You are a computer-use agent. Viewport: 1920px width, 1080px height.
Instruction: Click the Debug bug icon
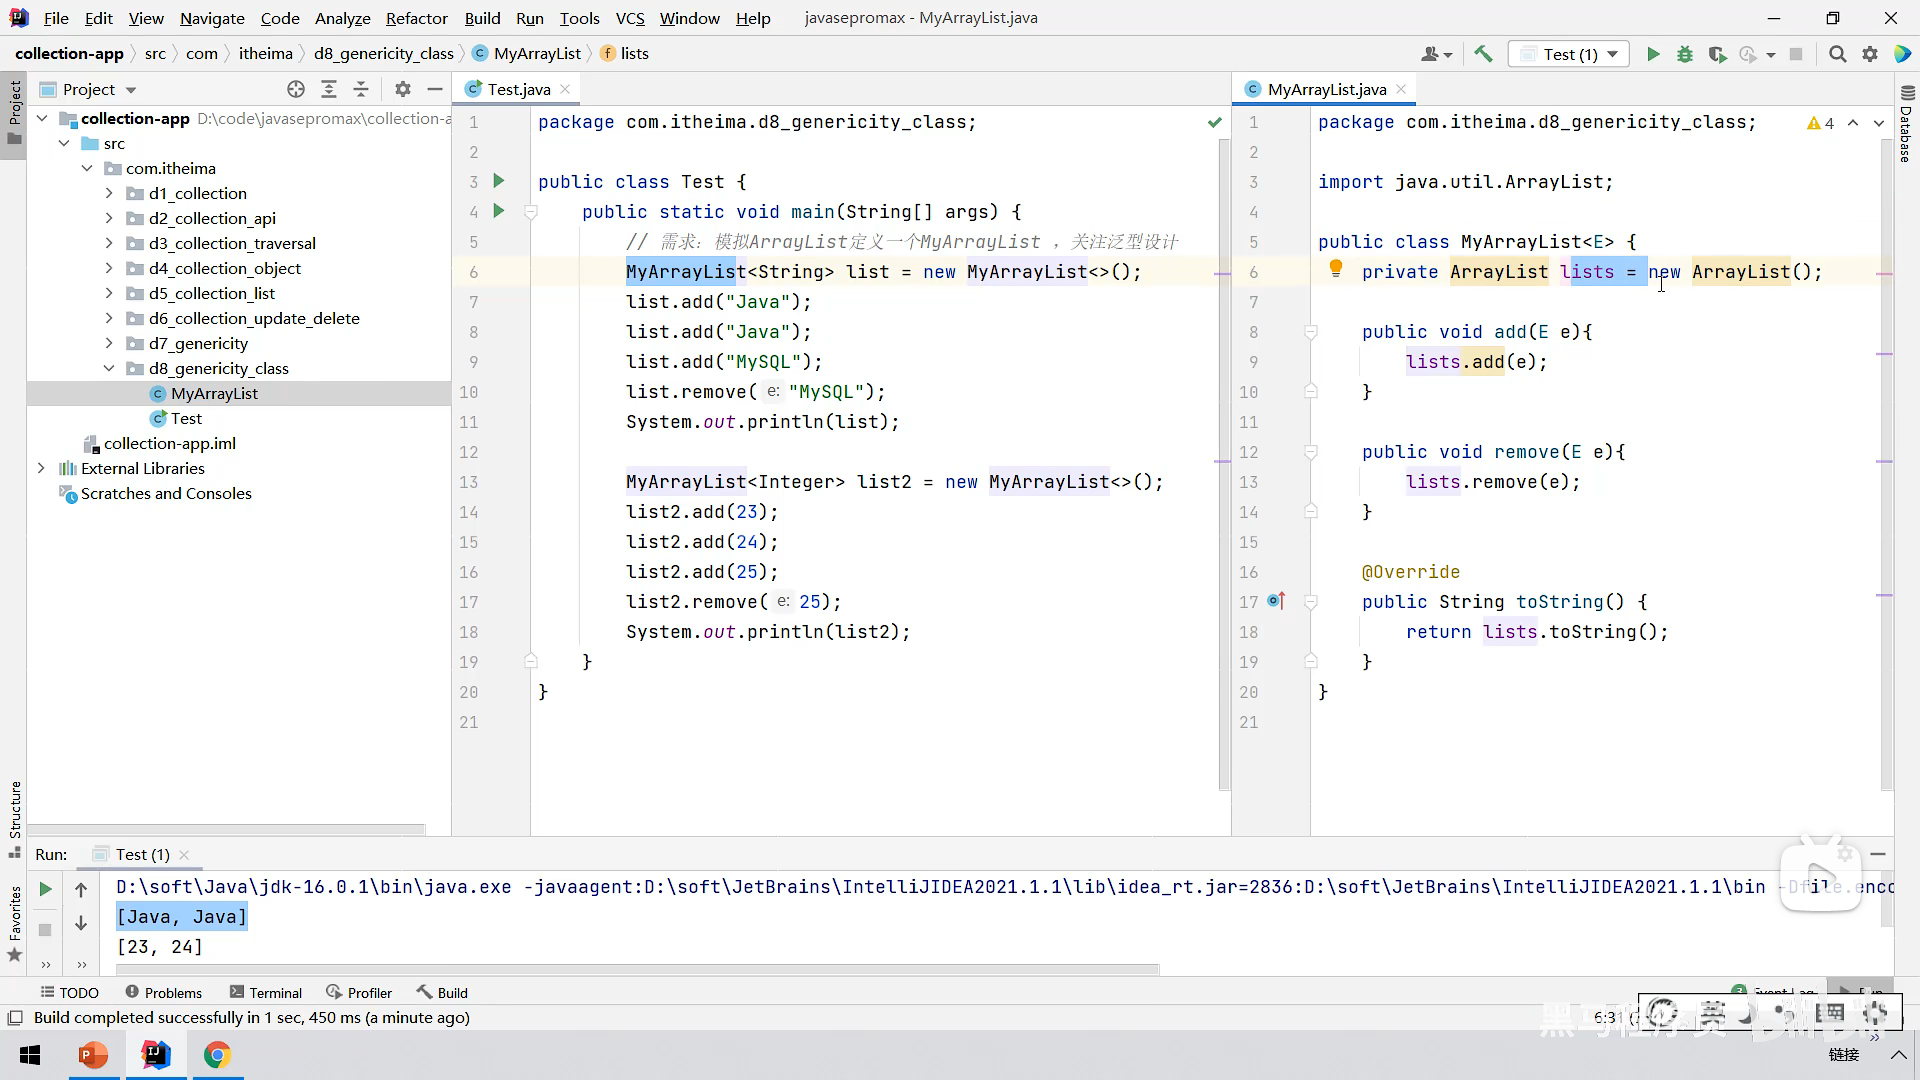pyautogui.click(x=1685, y=54)
